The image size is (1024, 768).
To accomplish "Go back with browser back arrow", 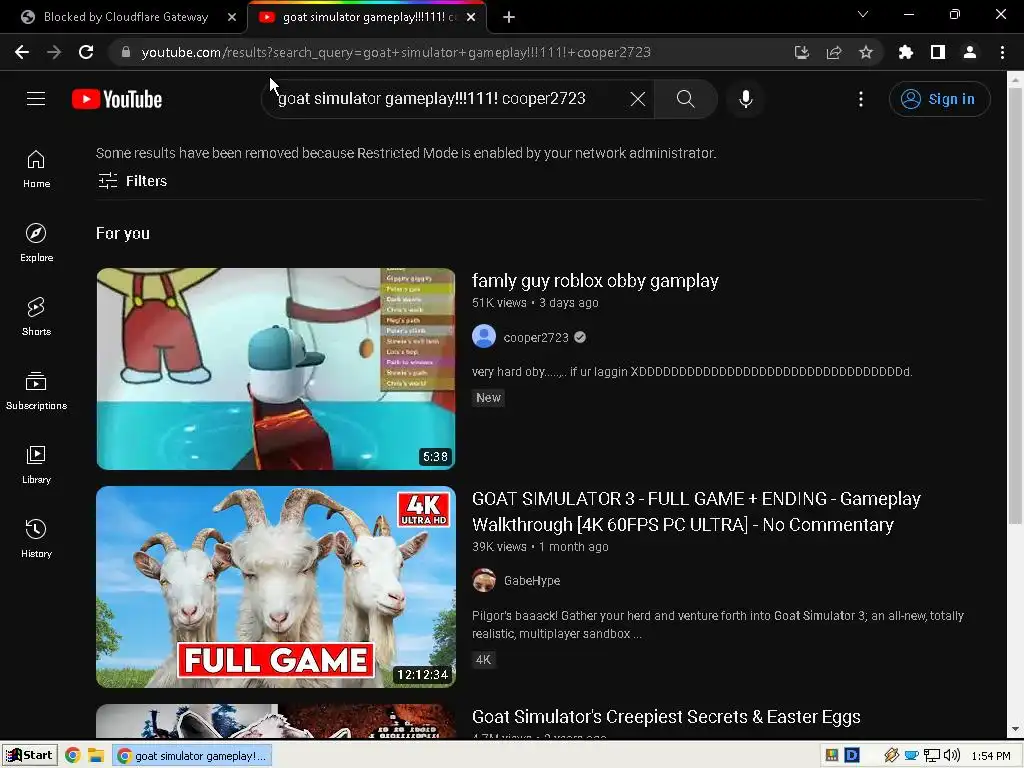I will pyautogui.click(x=22, y=52).
